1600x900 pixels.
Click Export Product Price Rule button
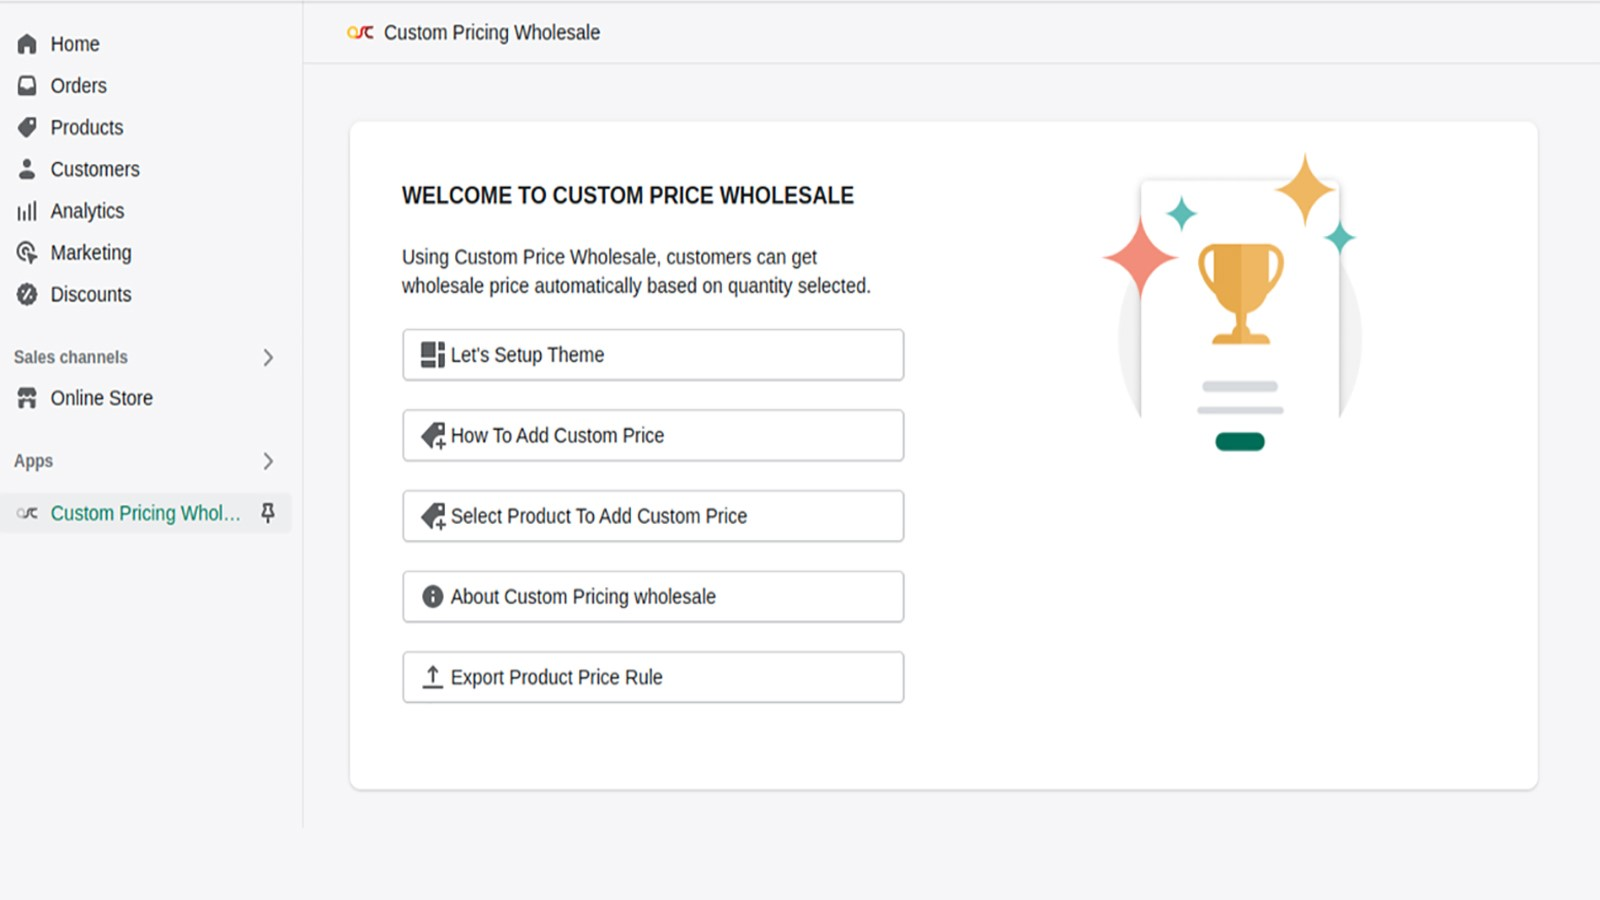(x=653, y=677)
